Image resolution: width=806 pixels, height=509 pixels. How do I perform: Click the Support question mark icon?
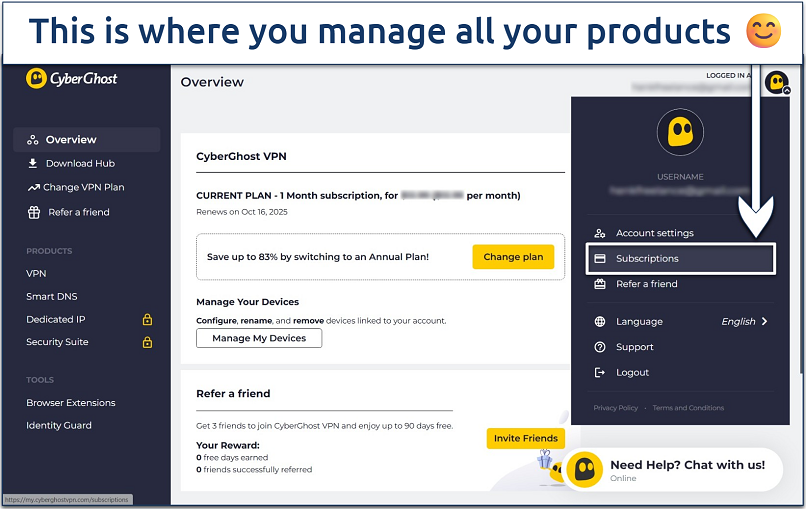(600, 347)
